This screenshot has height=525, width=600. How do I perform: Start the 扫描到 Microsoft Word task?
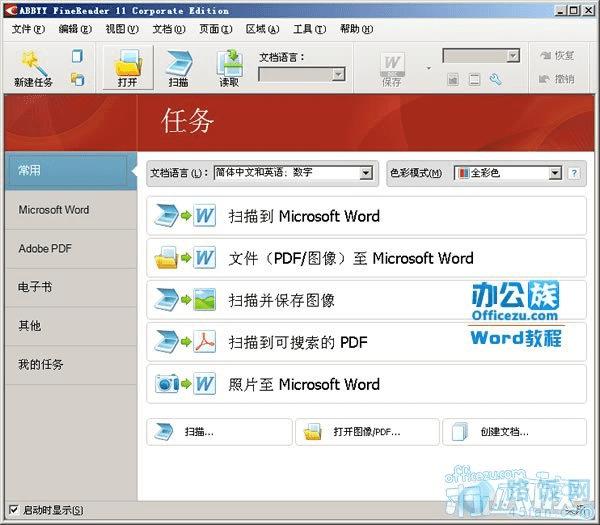pos(366,216)
